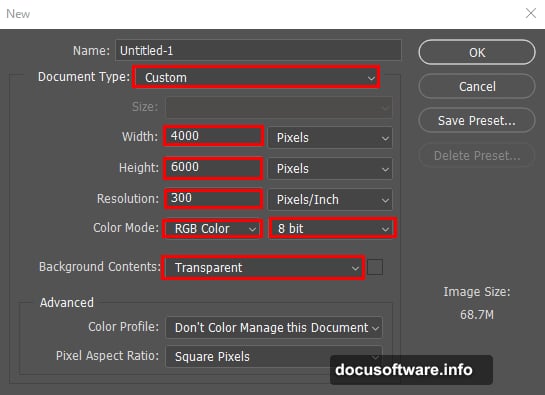Click the Width input field
Viewport: 545px width, 395px height.
click(213, 136)
